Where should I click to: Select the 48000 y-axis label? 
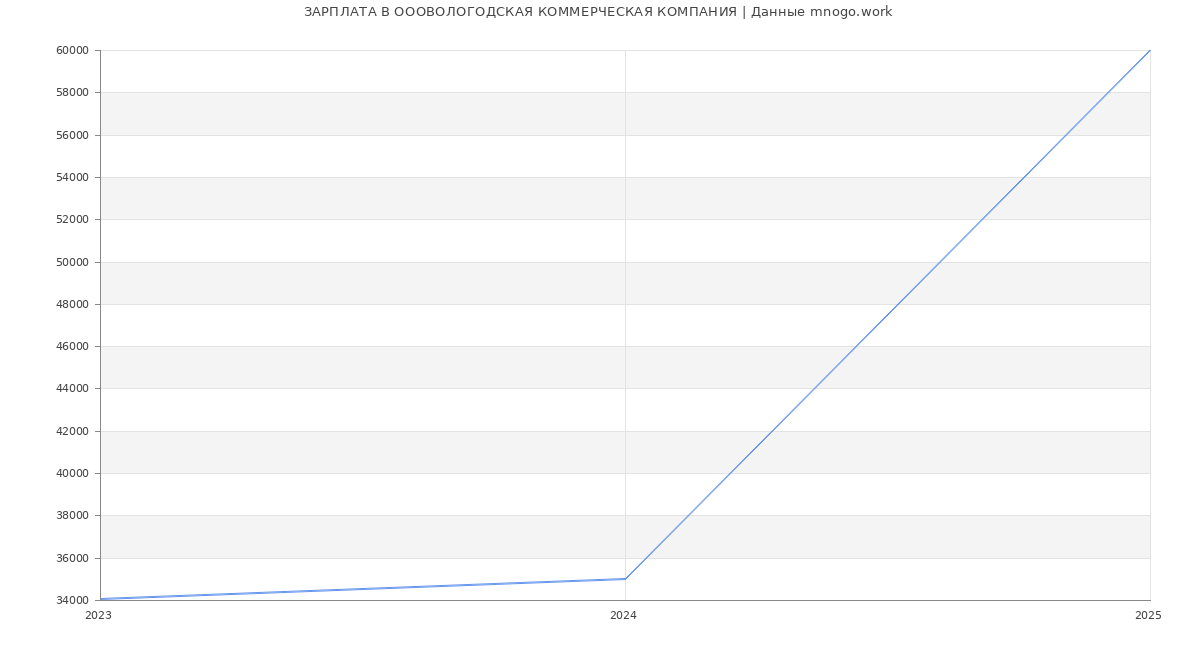pos(72,304)
